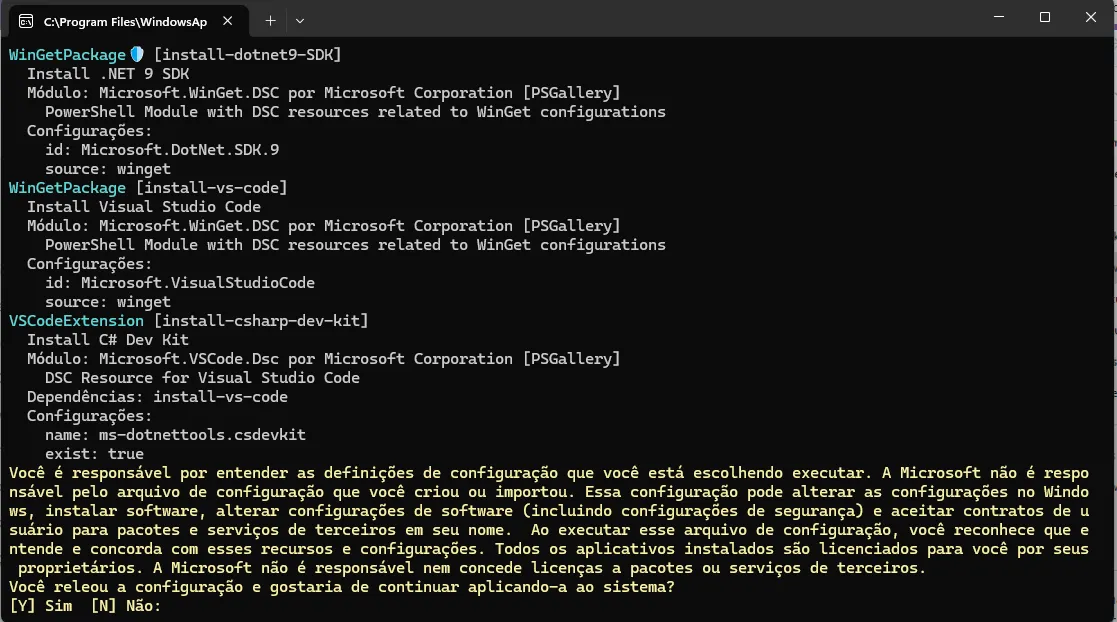Click the VSCodeExtension install-csharp-dev-kit heading

pyautogui.click(x=189, y=321)
